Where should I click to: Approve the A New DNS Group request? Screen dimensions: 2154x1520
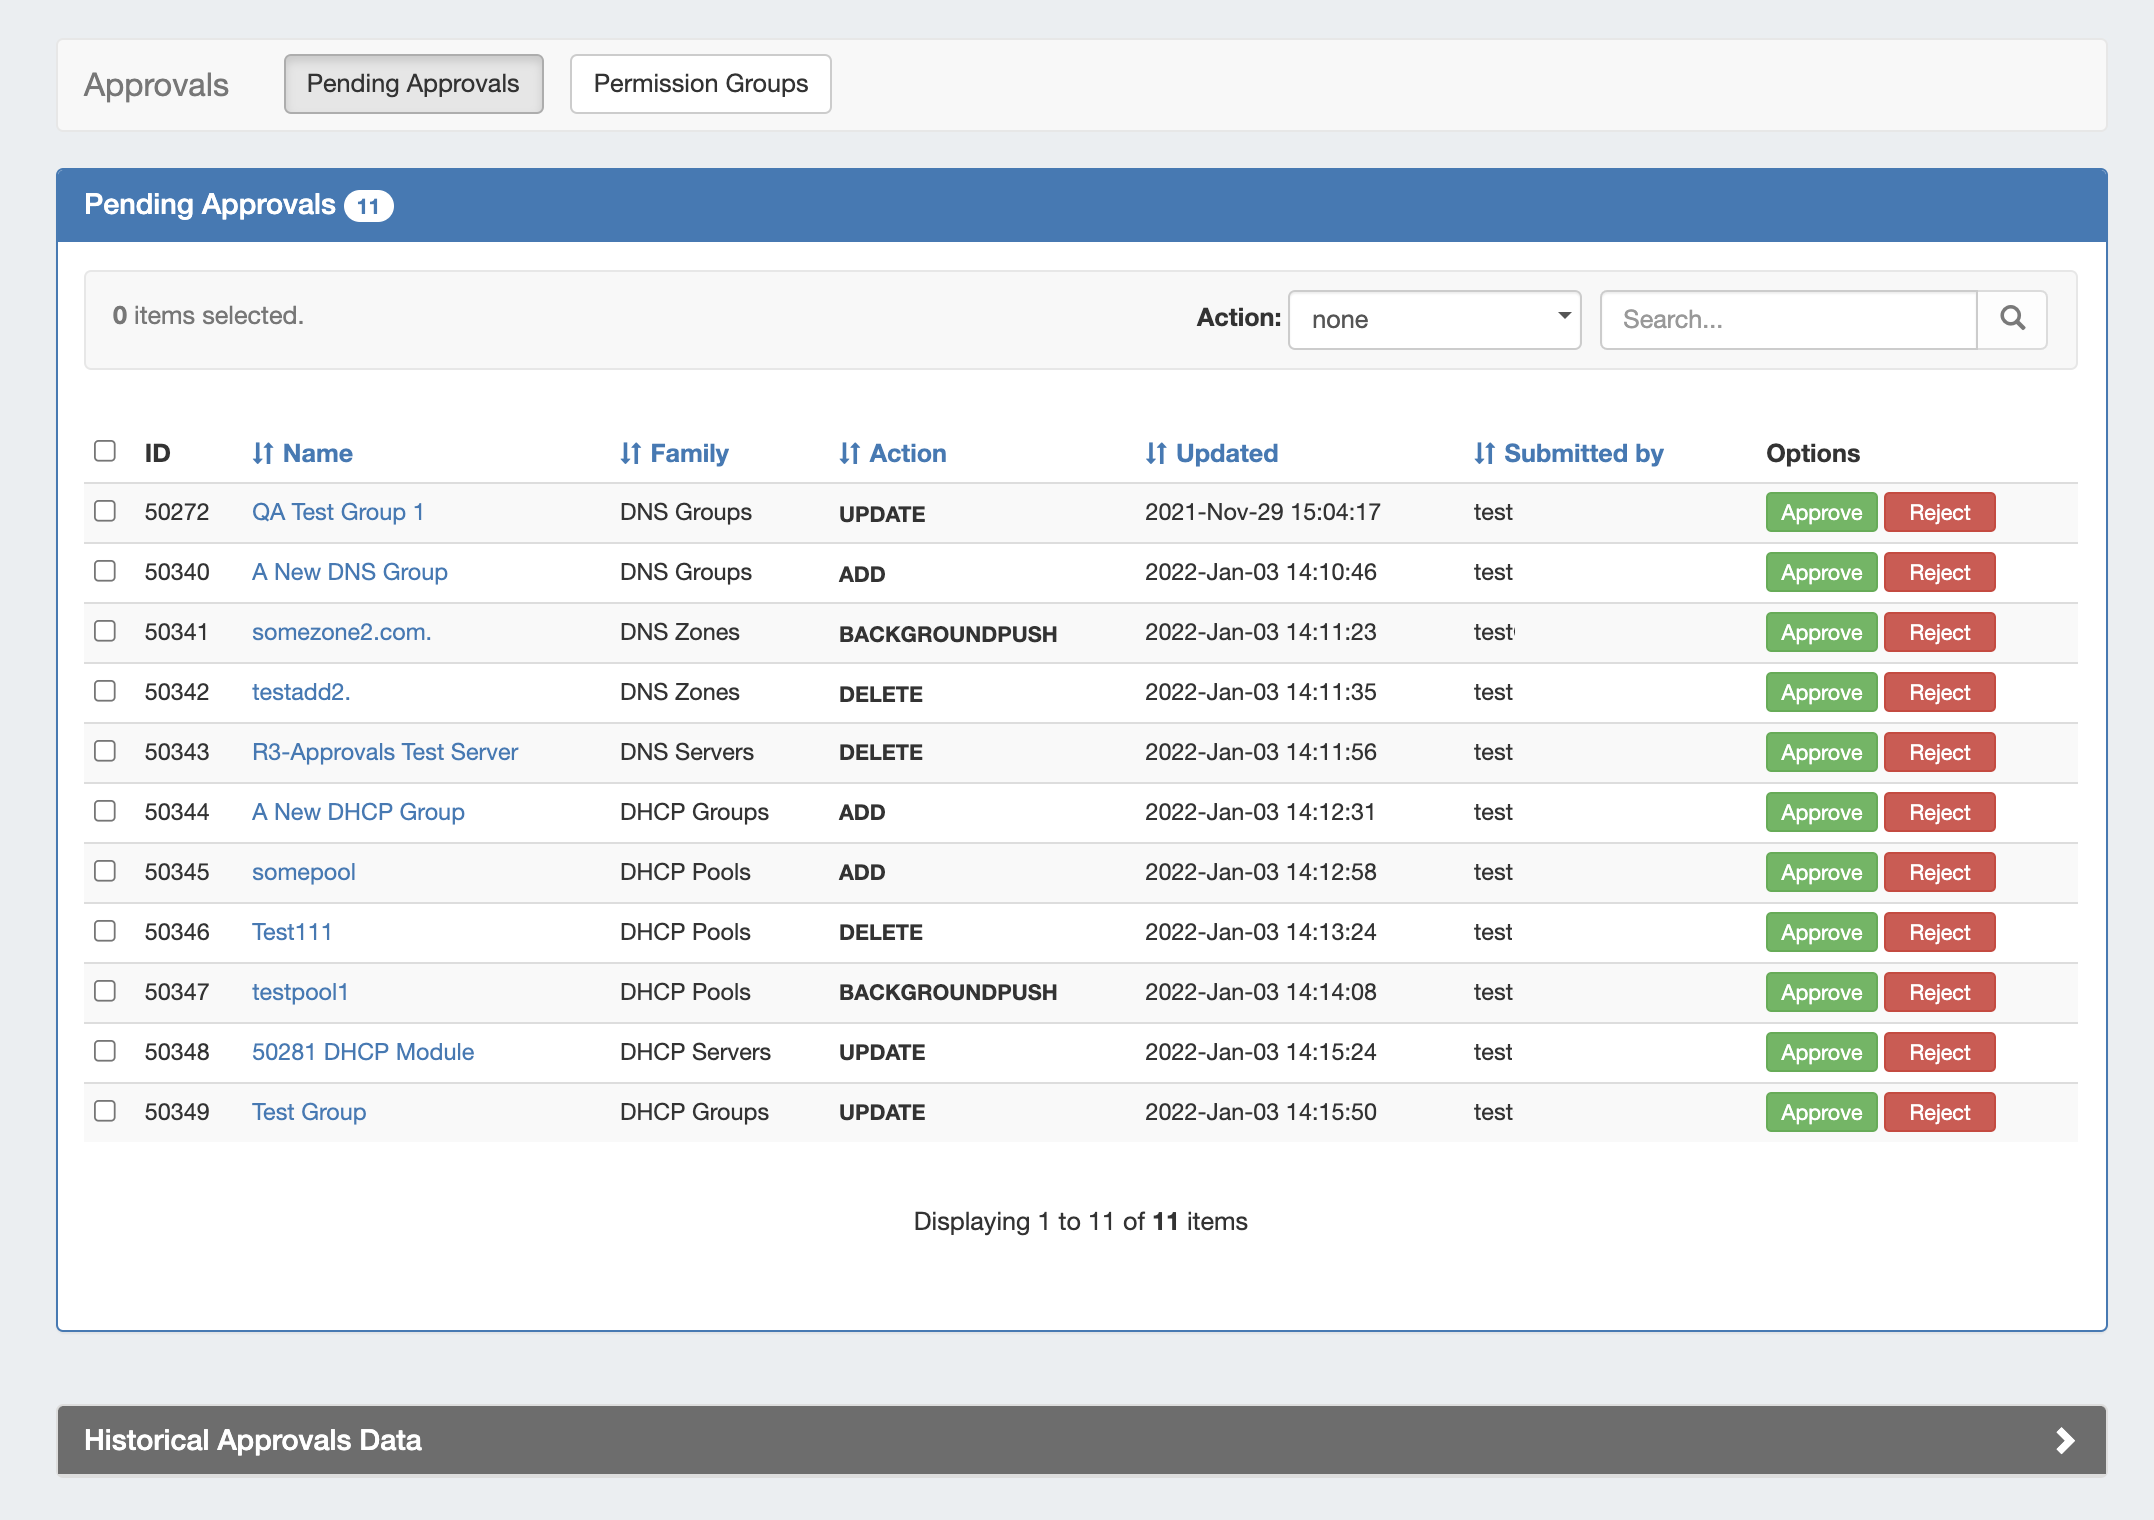pyautogui.click(x=1820, y=572)
